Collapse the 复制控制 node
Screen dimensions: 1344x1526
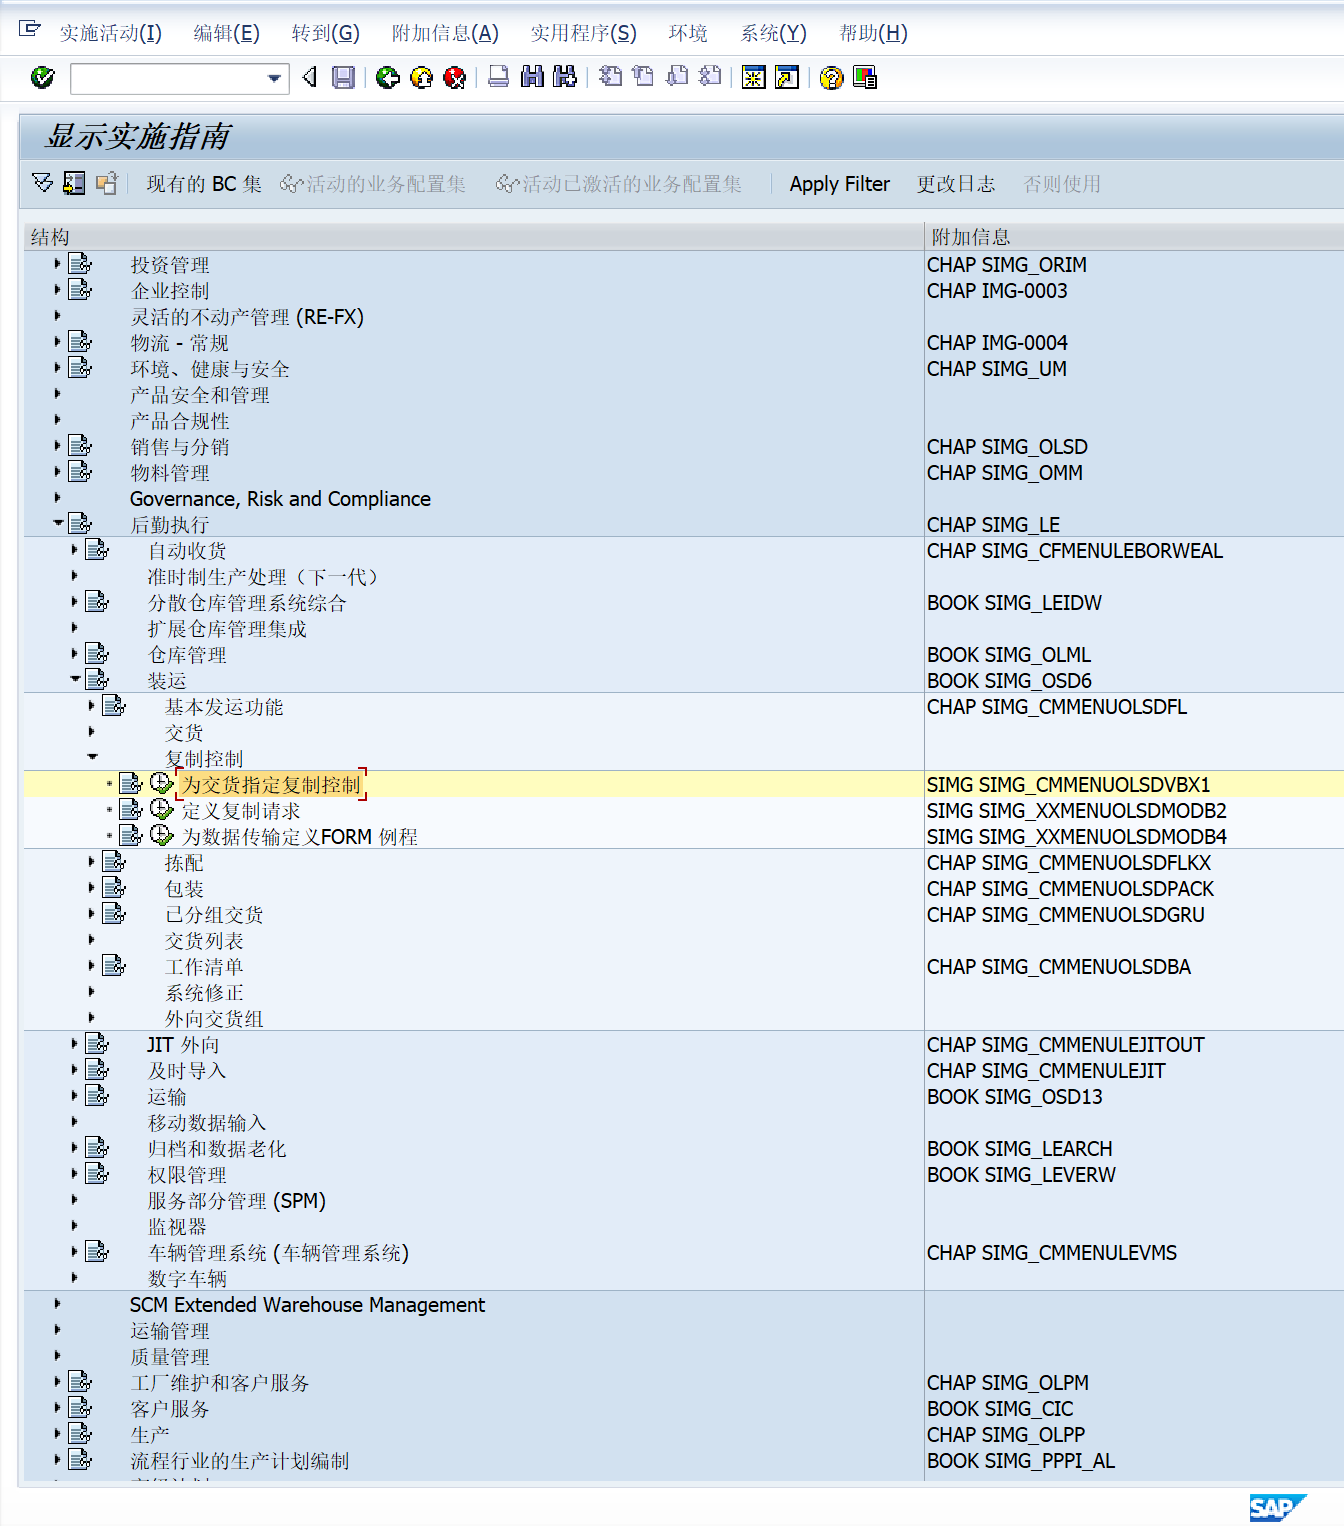pyautogui.click(x=92, y=757)
